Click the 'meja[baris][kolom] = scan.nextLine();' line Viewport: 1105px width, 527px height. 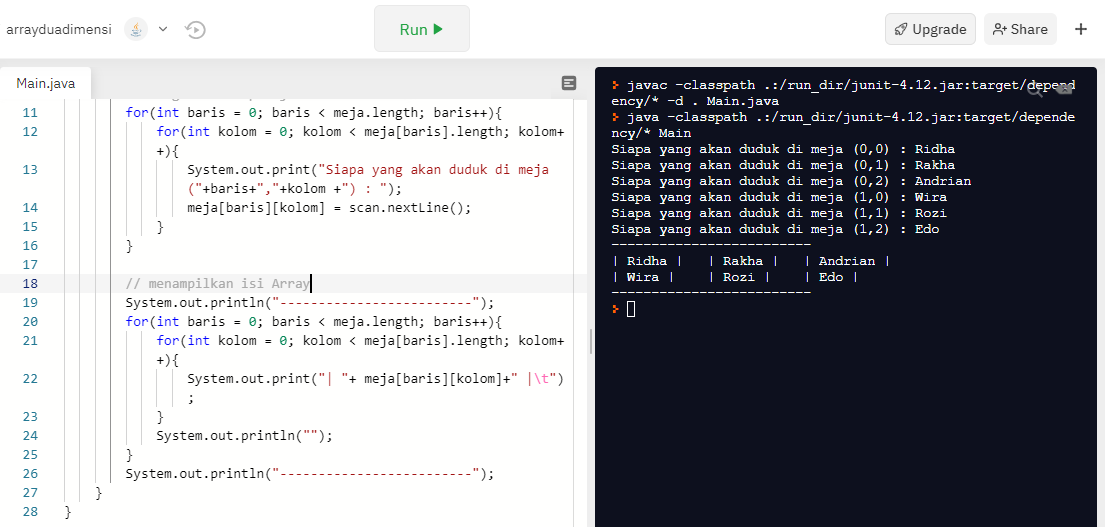[328, 208]
